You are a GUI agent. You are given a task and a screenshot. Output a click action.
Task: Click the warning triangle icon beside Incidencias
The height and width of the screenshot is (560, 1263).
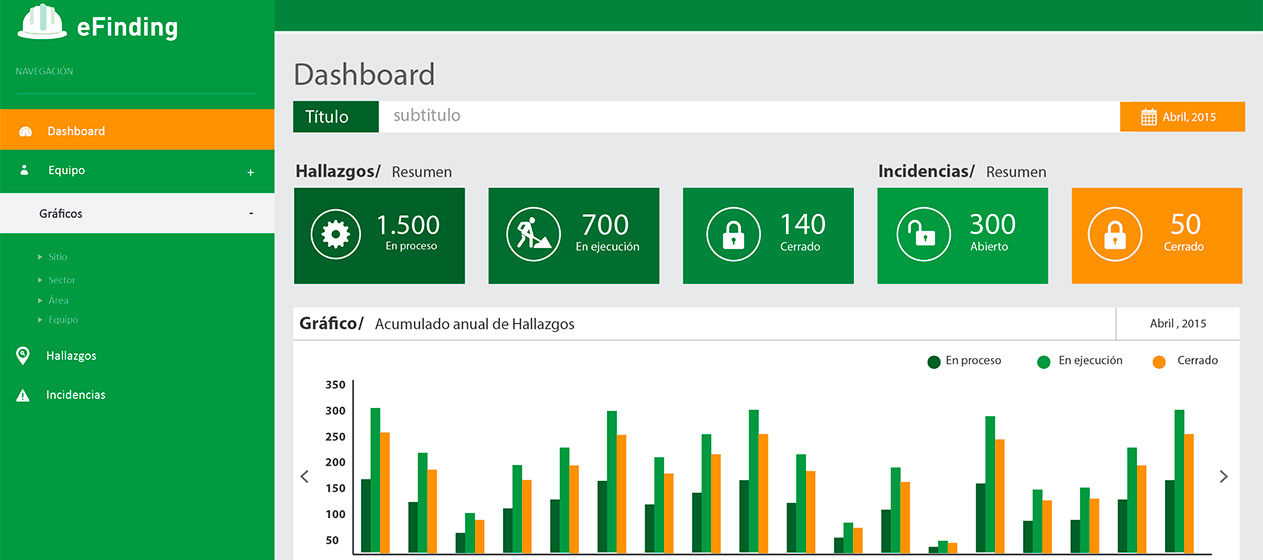click(23, 396)
